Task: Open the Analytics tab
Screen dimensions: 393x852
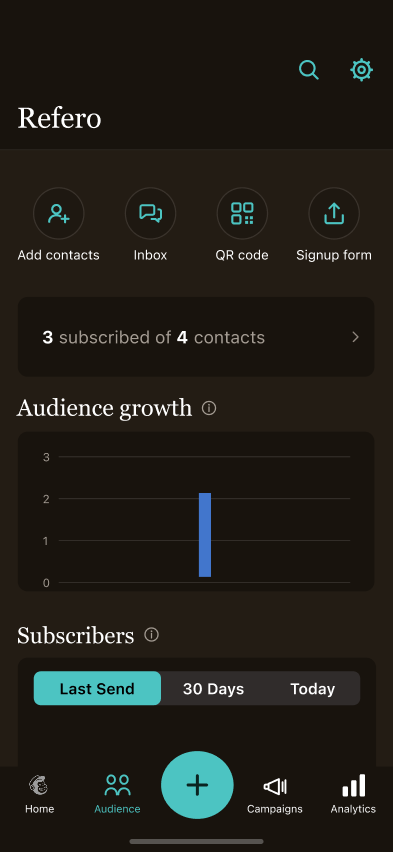Action: [353, 794]
